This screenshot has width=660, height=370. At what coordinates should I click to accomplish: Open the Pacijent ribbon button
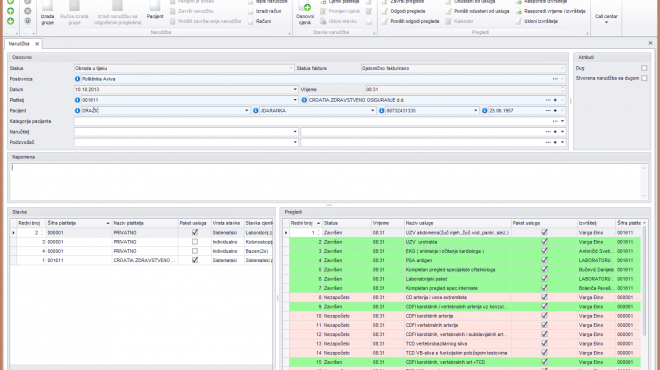155,11
